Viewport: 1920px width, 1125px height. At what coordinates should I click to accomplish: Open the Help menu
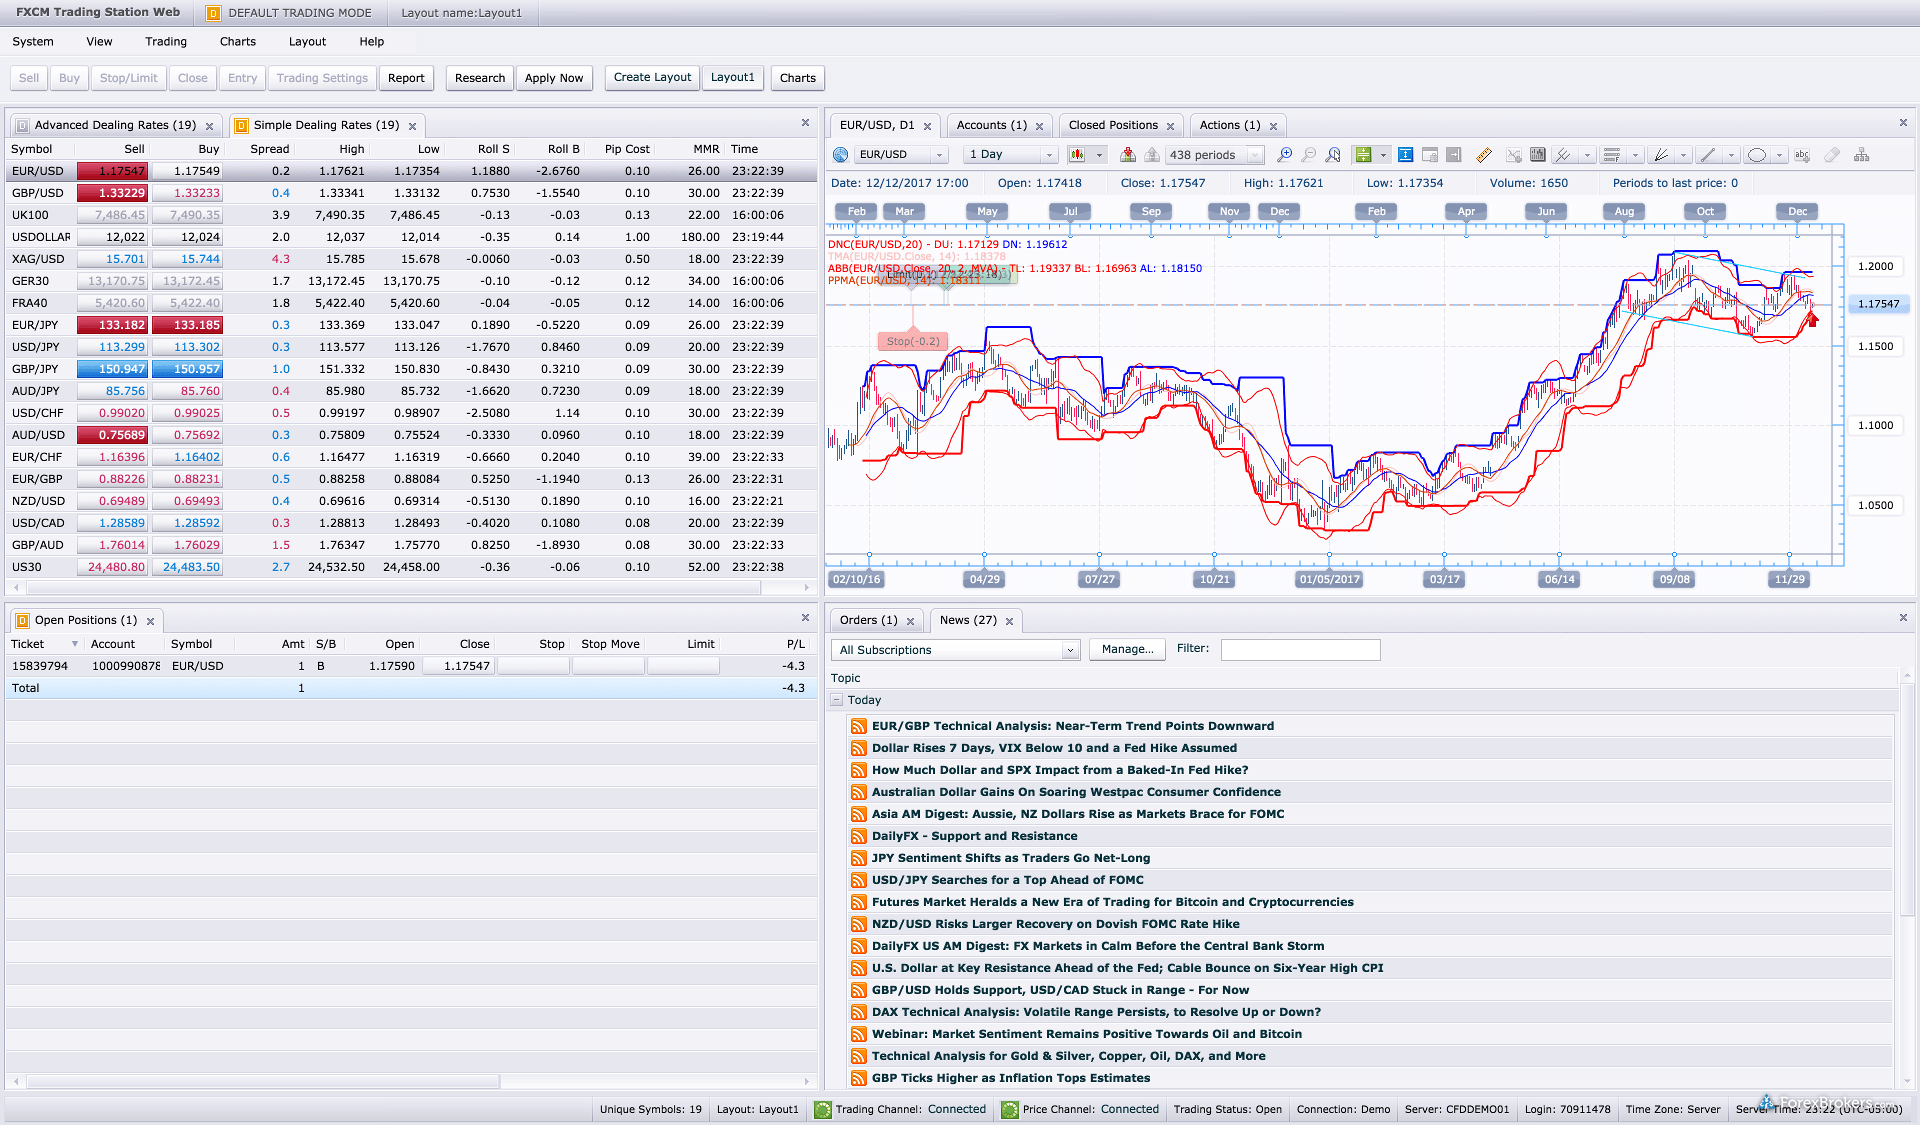[372, 42]
